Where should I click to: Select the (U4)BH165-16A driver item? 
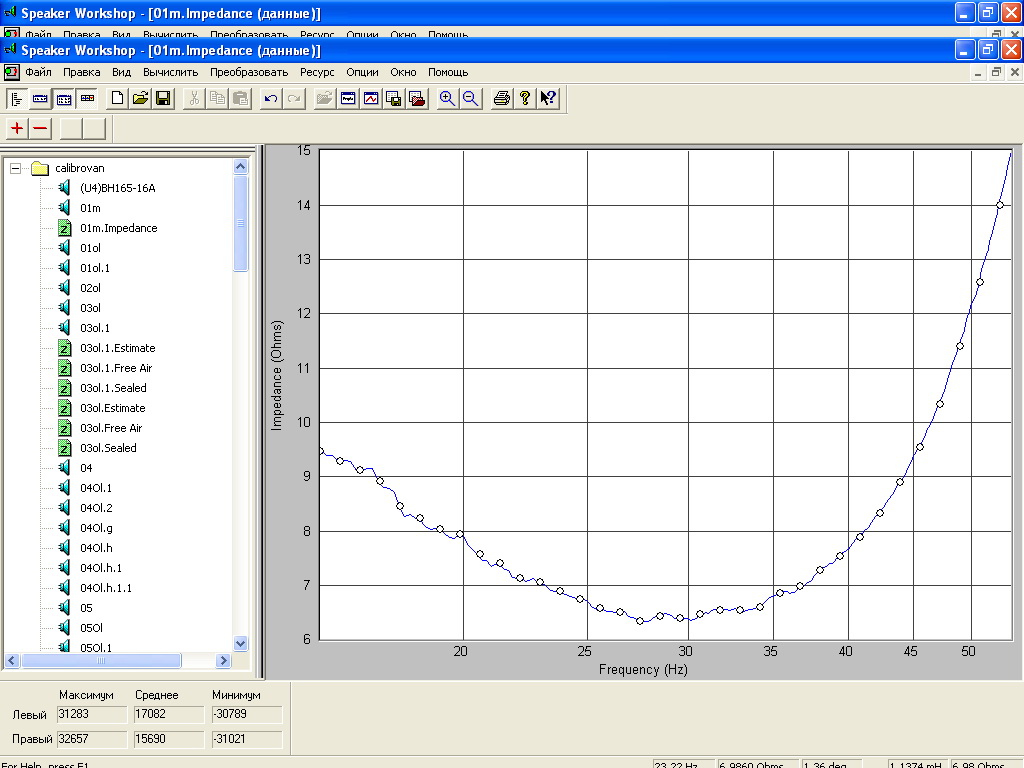pos(117,188)
